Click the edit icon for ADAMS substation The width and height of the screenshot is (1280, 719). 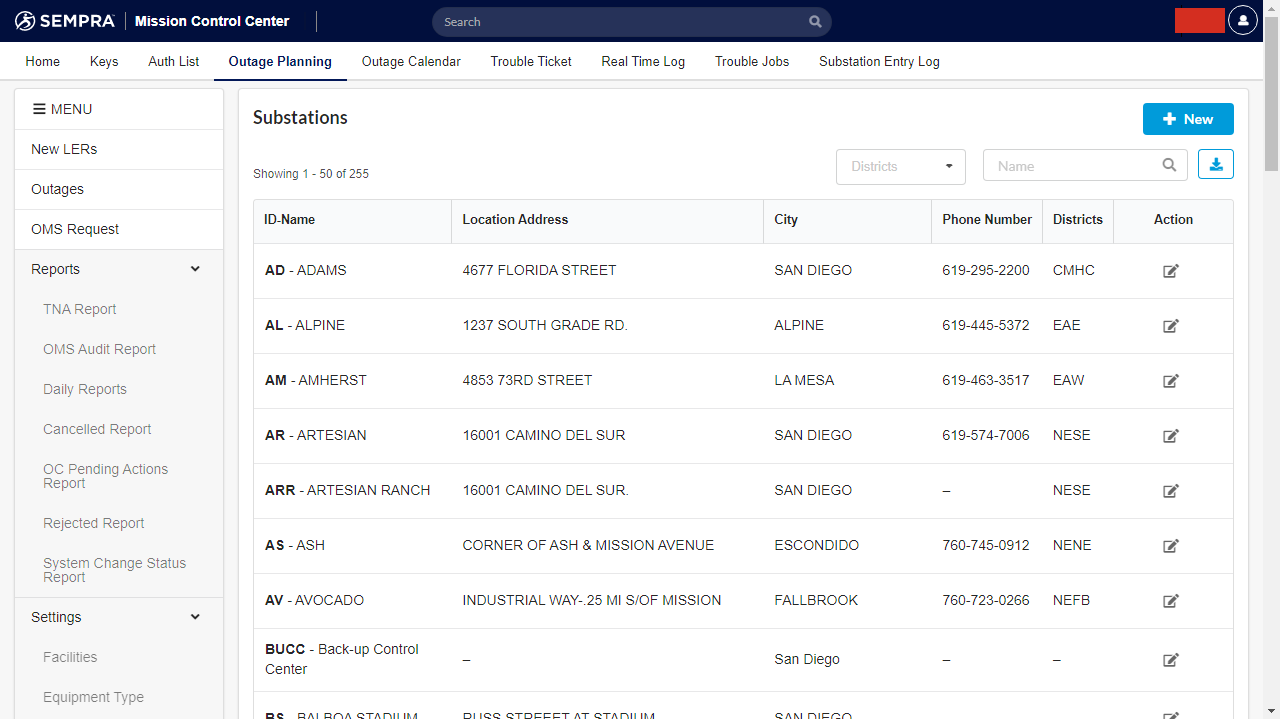pyautogui.click(x=1170, y=271)
